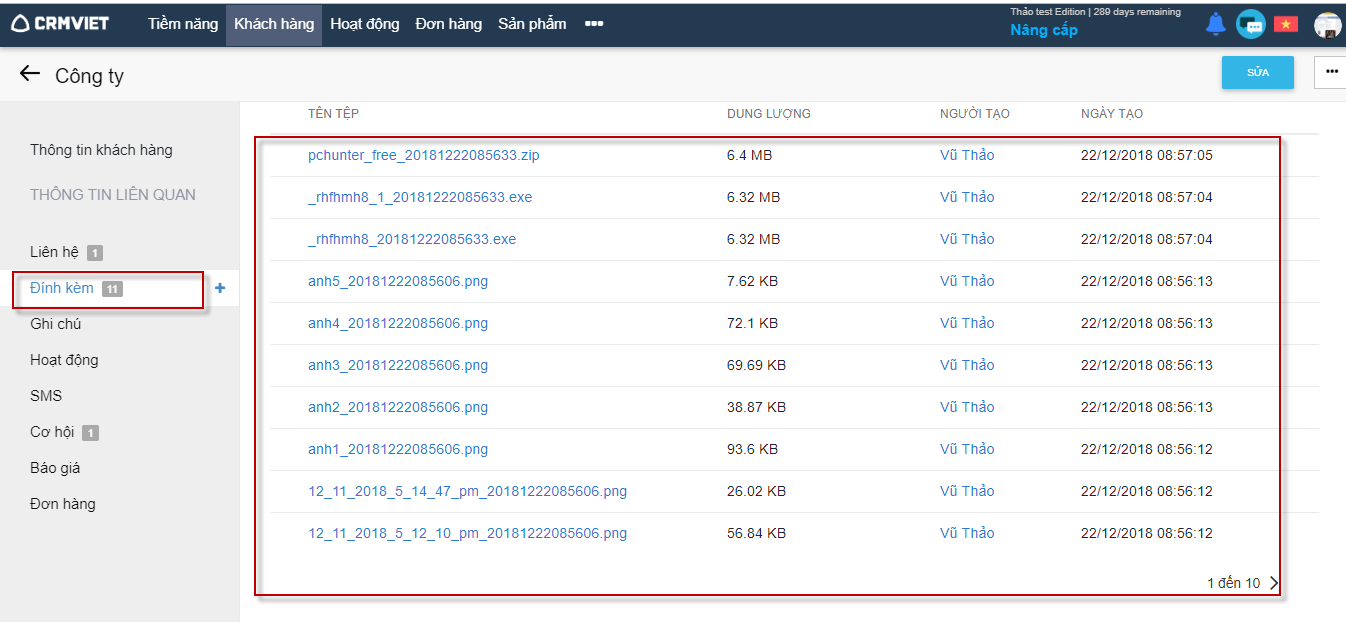Click the CRMVIET logo
Viewport: 1346px width, 622px height.
click(x=60, y=23)
